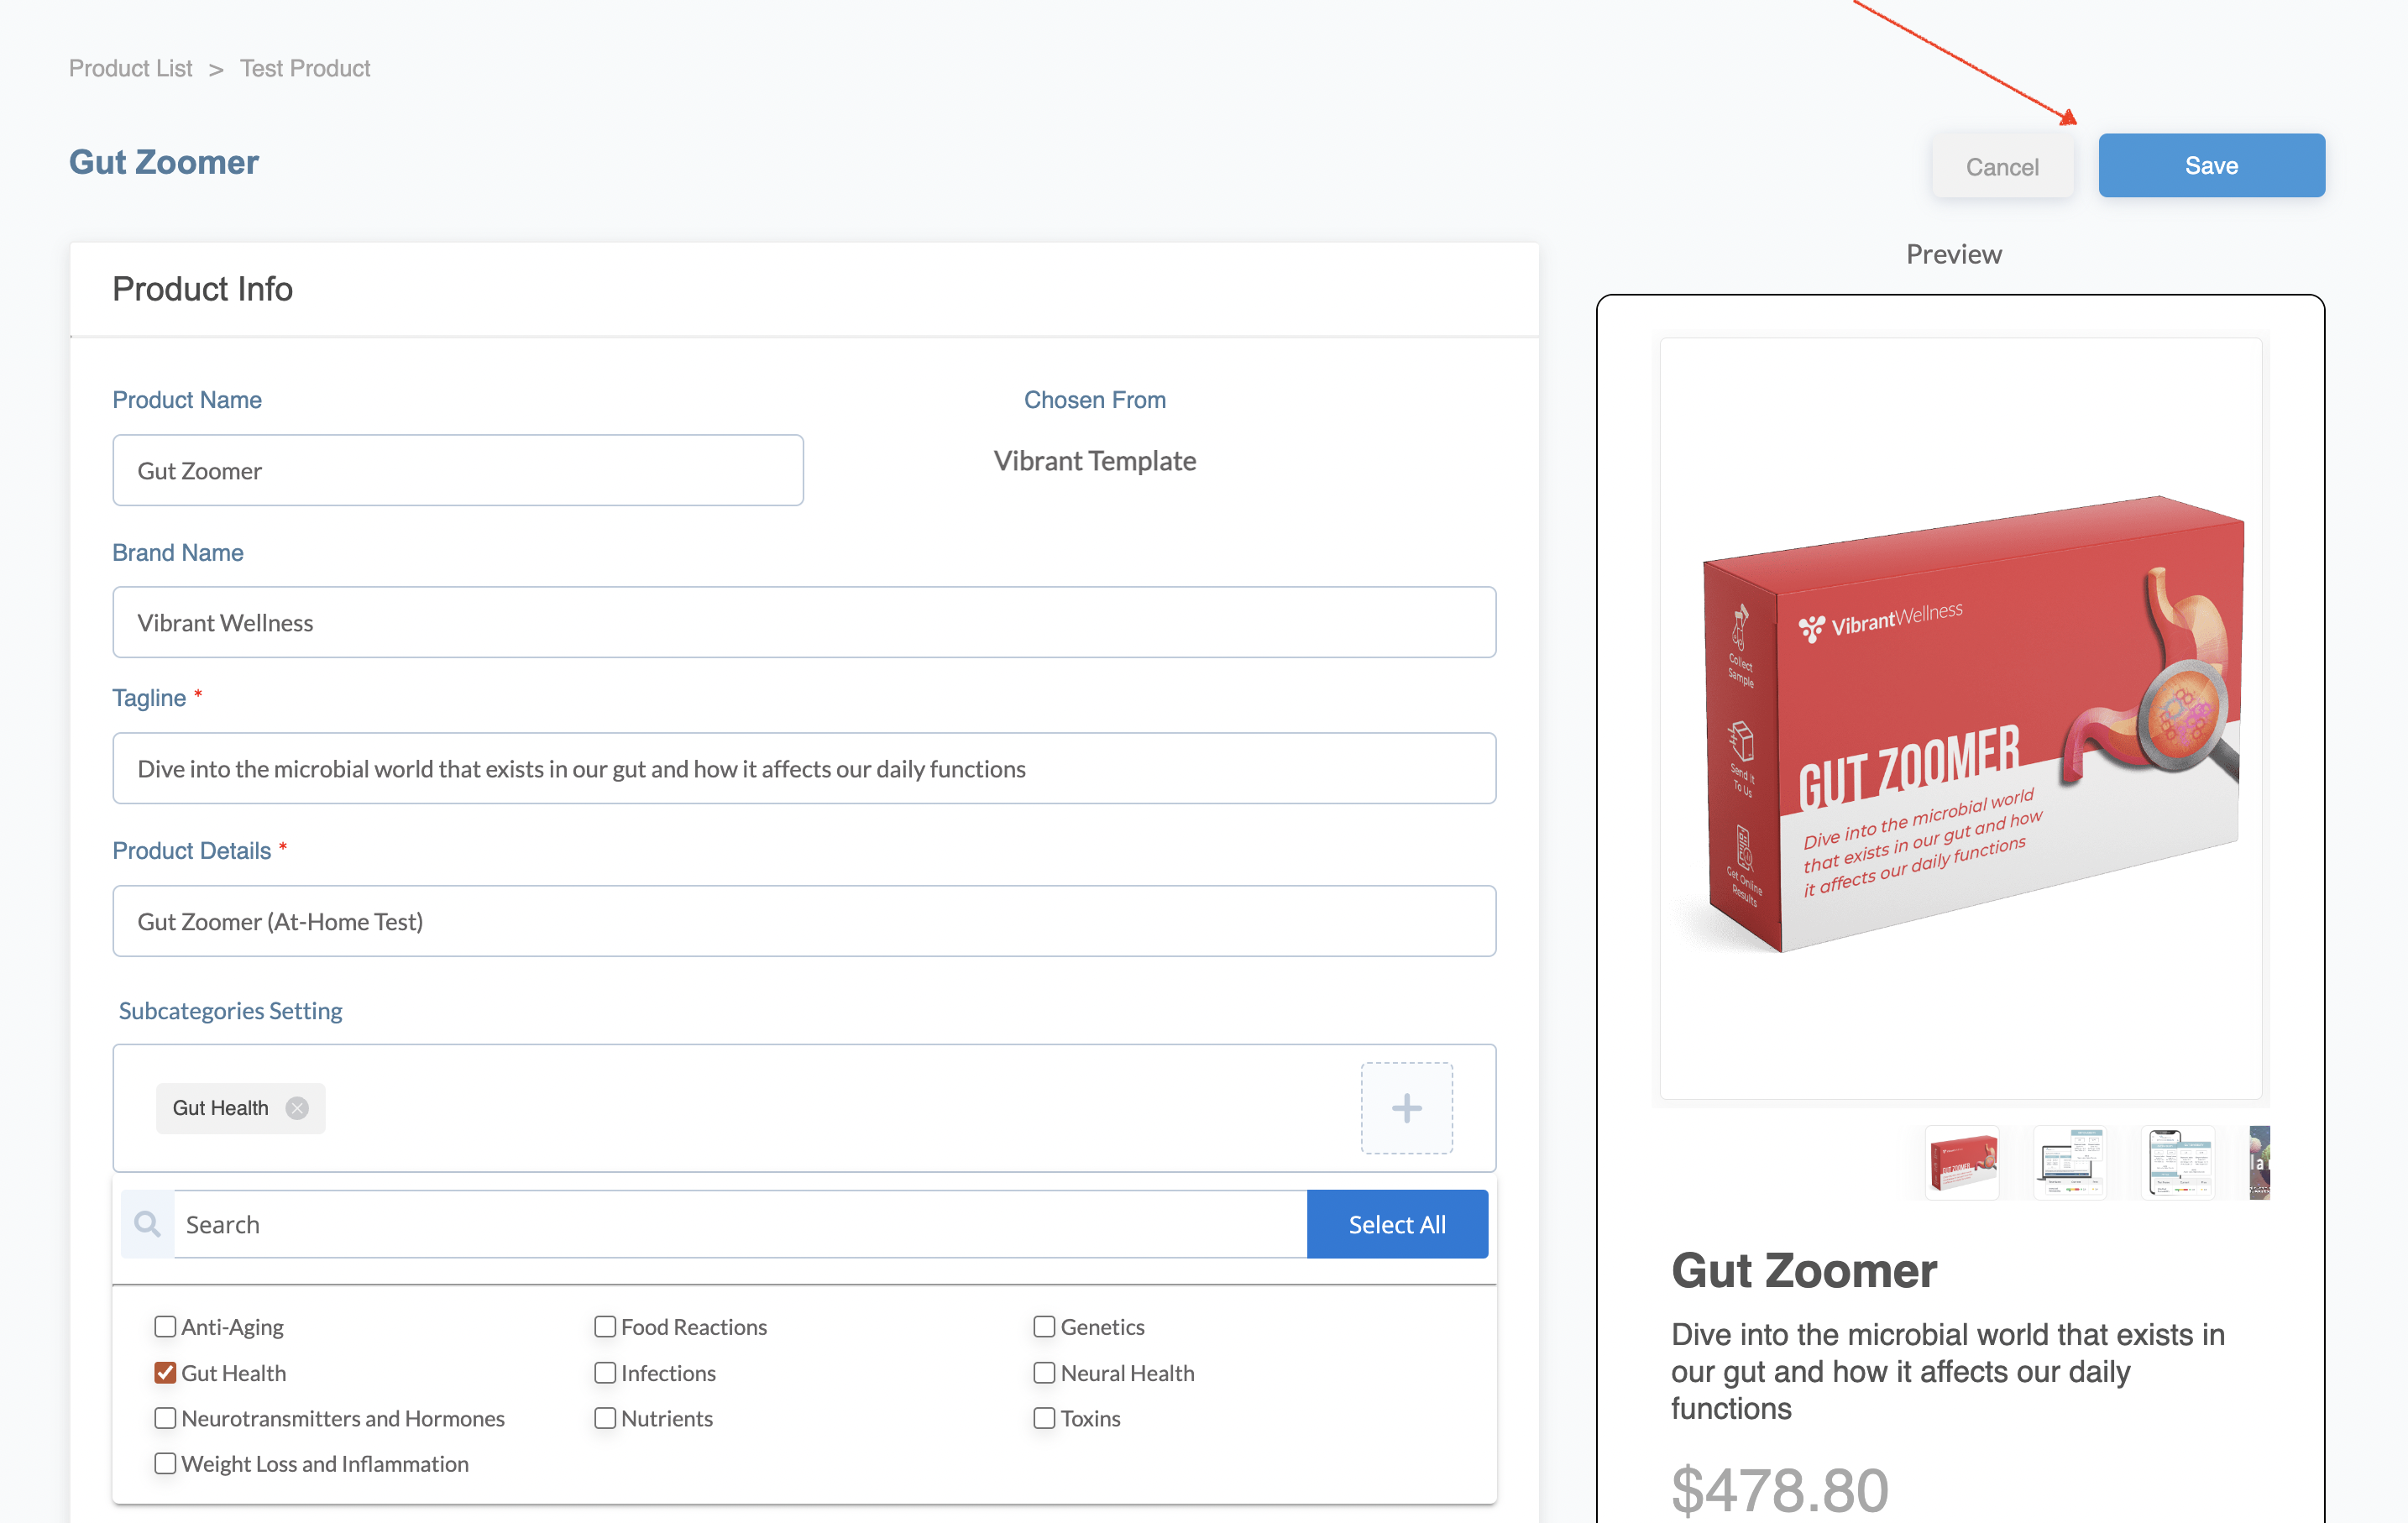Click the $478.80 price in preview

(1780, 1490)
